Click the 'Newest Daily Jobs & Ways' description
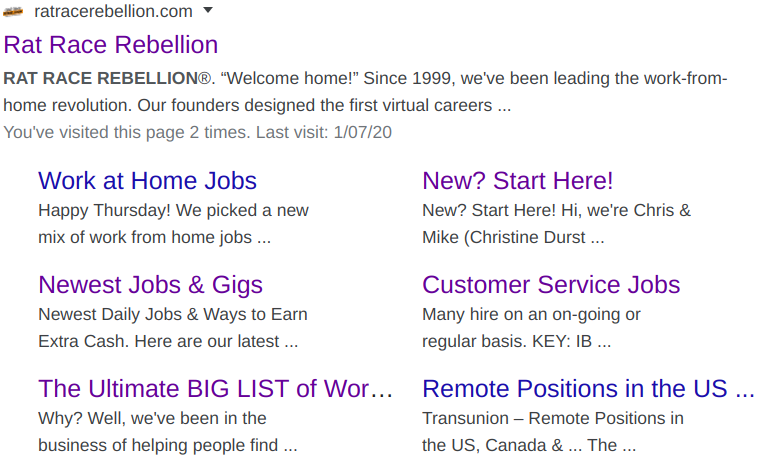The width and height of the screenshot is (762, 457). point(173,315)
